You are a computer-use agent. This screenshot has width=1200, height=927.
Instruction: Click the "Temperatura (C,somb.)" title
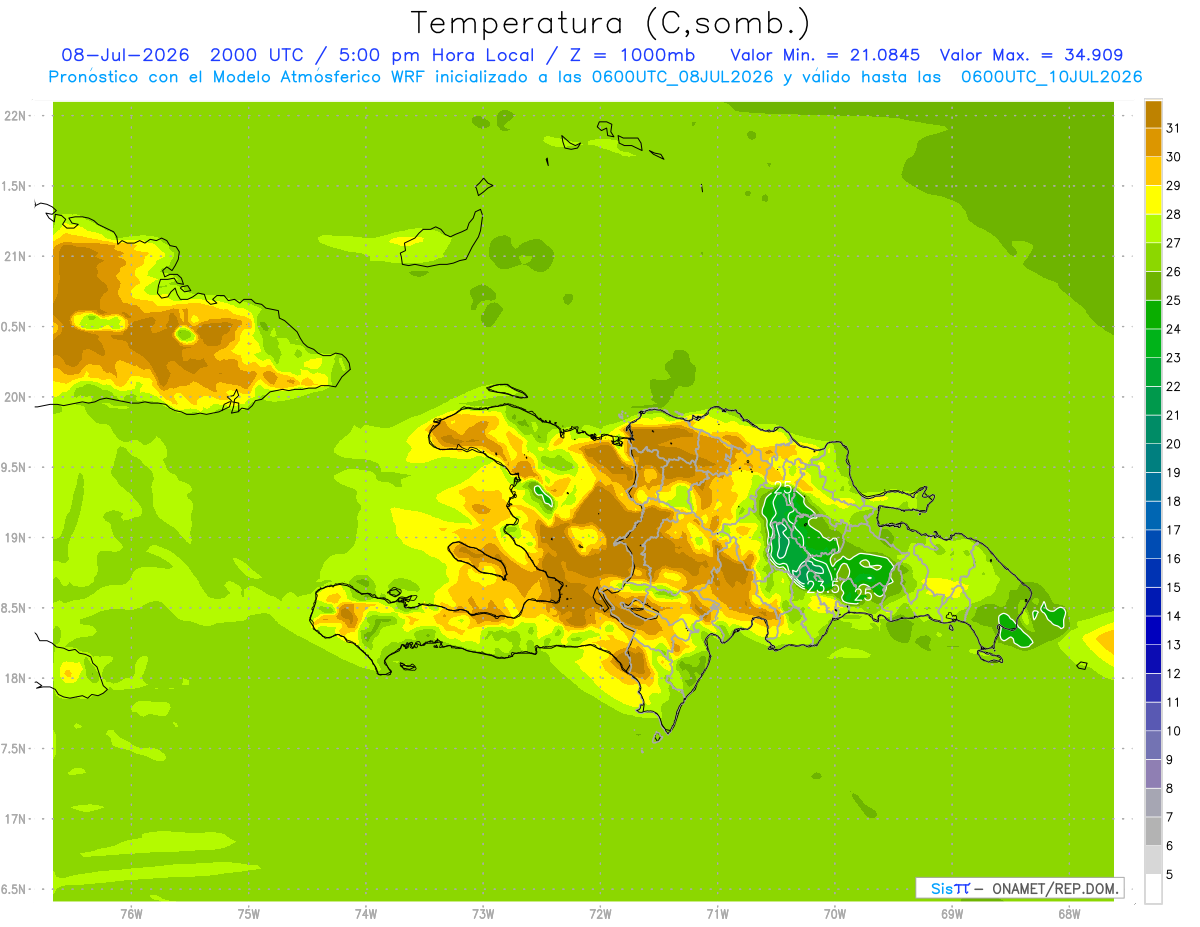[x=610, y=23]
